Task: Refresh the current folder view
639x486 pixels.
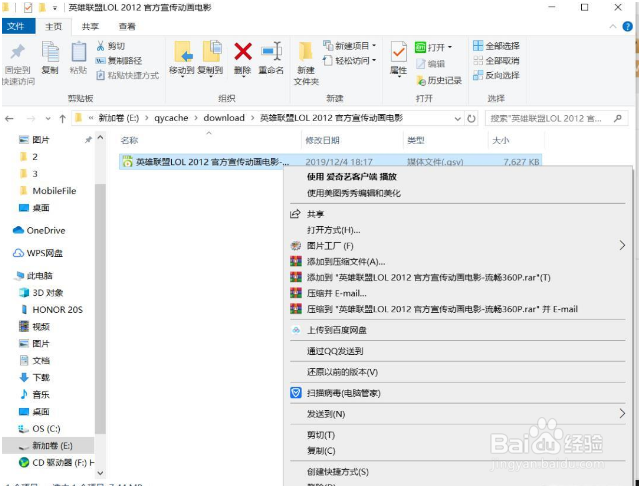Action: pos(472,119)
